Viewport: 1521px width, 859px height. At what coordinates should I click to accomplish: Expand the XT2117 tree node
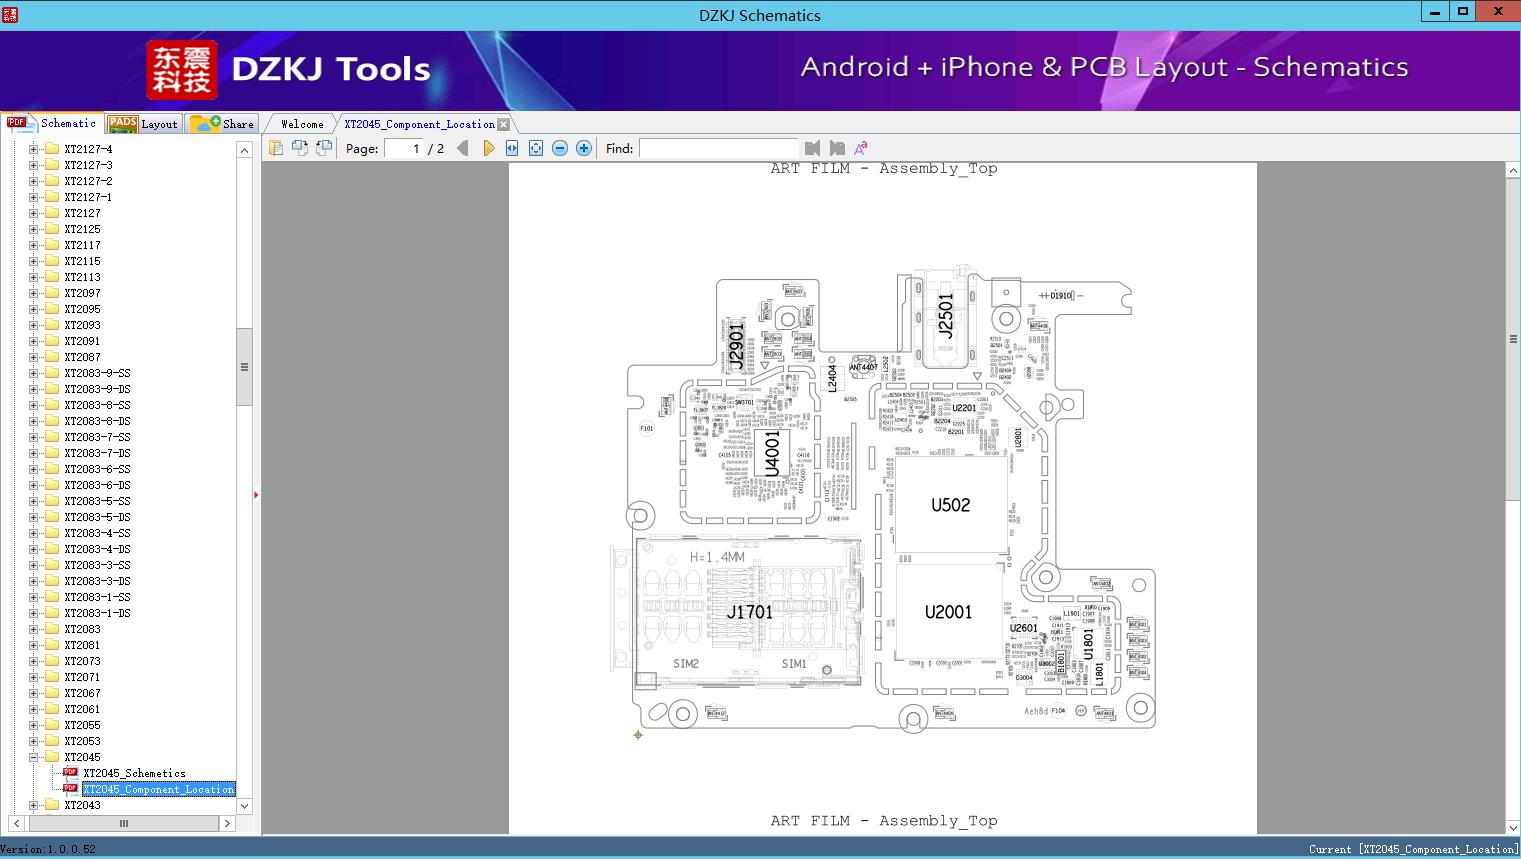coord(33,245)
